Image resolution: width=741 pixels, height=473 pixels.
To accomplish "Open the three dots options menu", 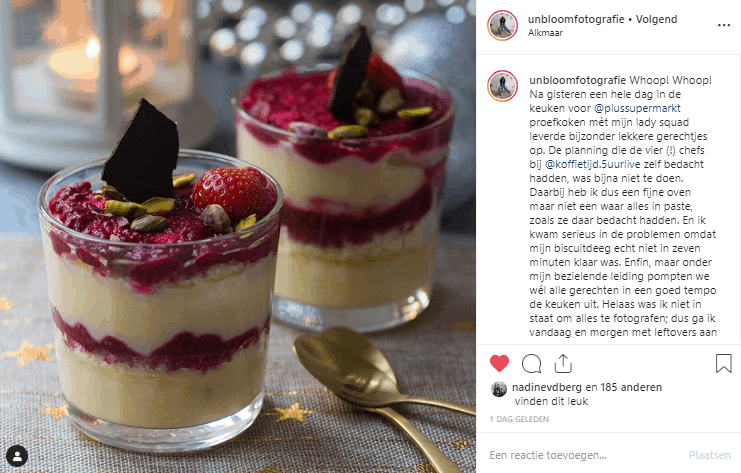I will pos(724,25).
